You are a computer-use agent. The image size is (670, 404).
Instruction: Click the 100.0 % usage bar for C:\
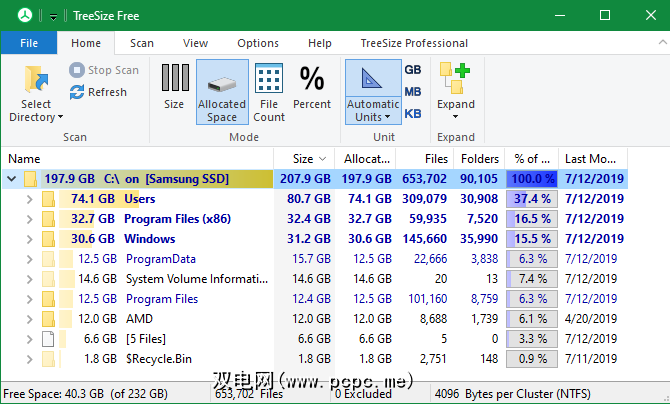531,179
